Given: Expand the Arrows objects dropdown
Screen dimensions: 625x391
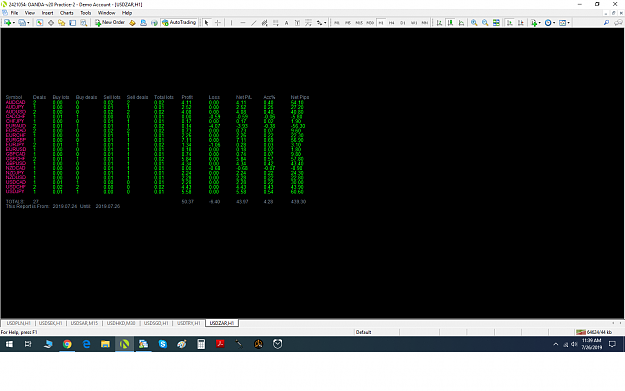Looking at the screenshot, I should coord(325,23).
